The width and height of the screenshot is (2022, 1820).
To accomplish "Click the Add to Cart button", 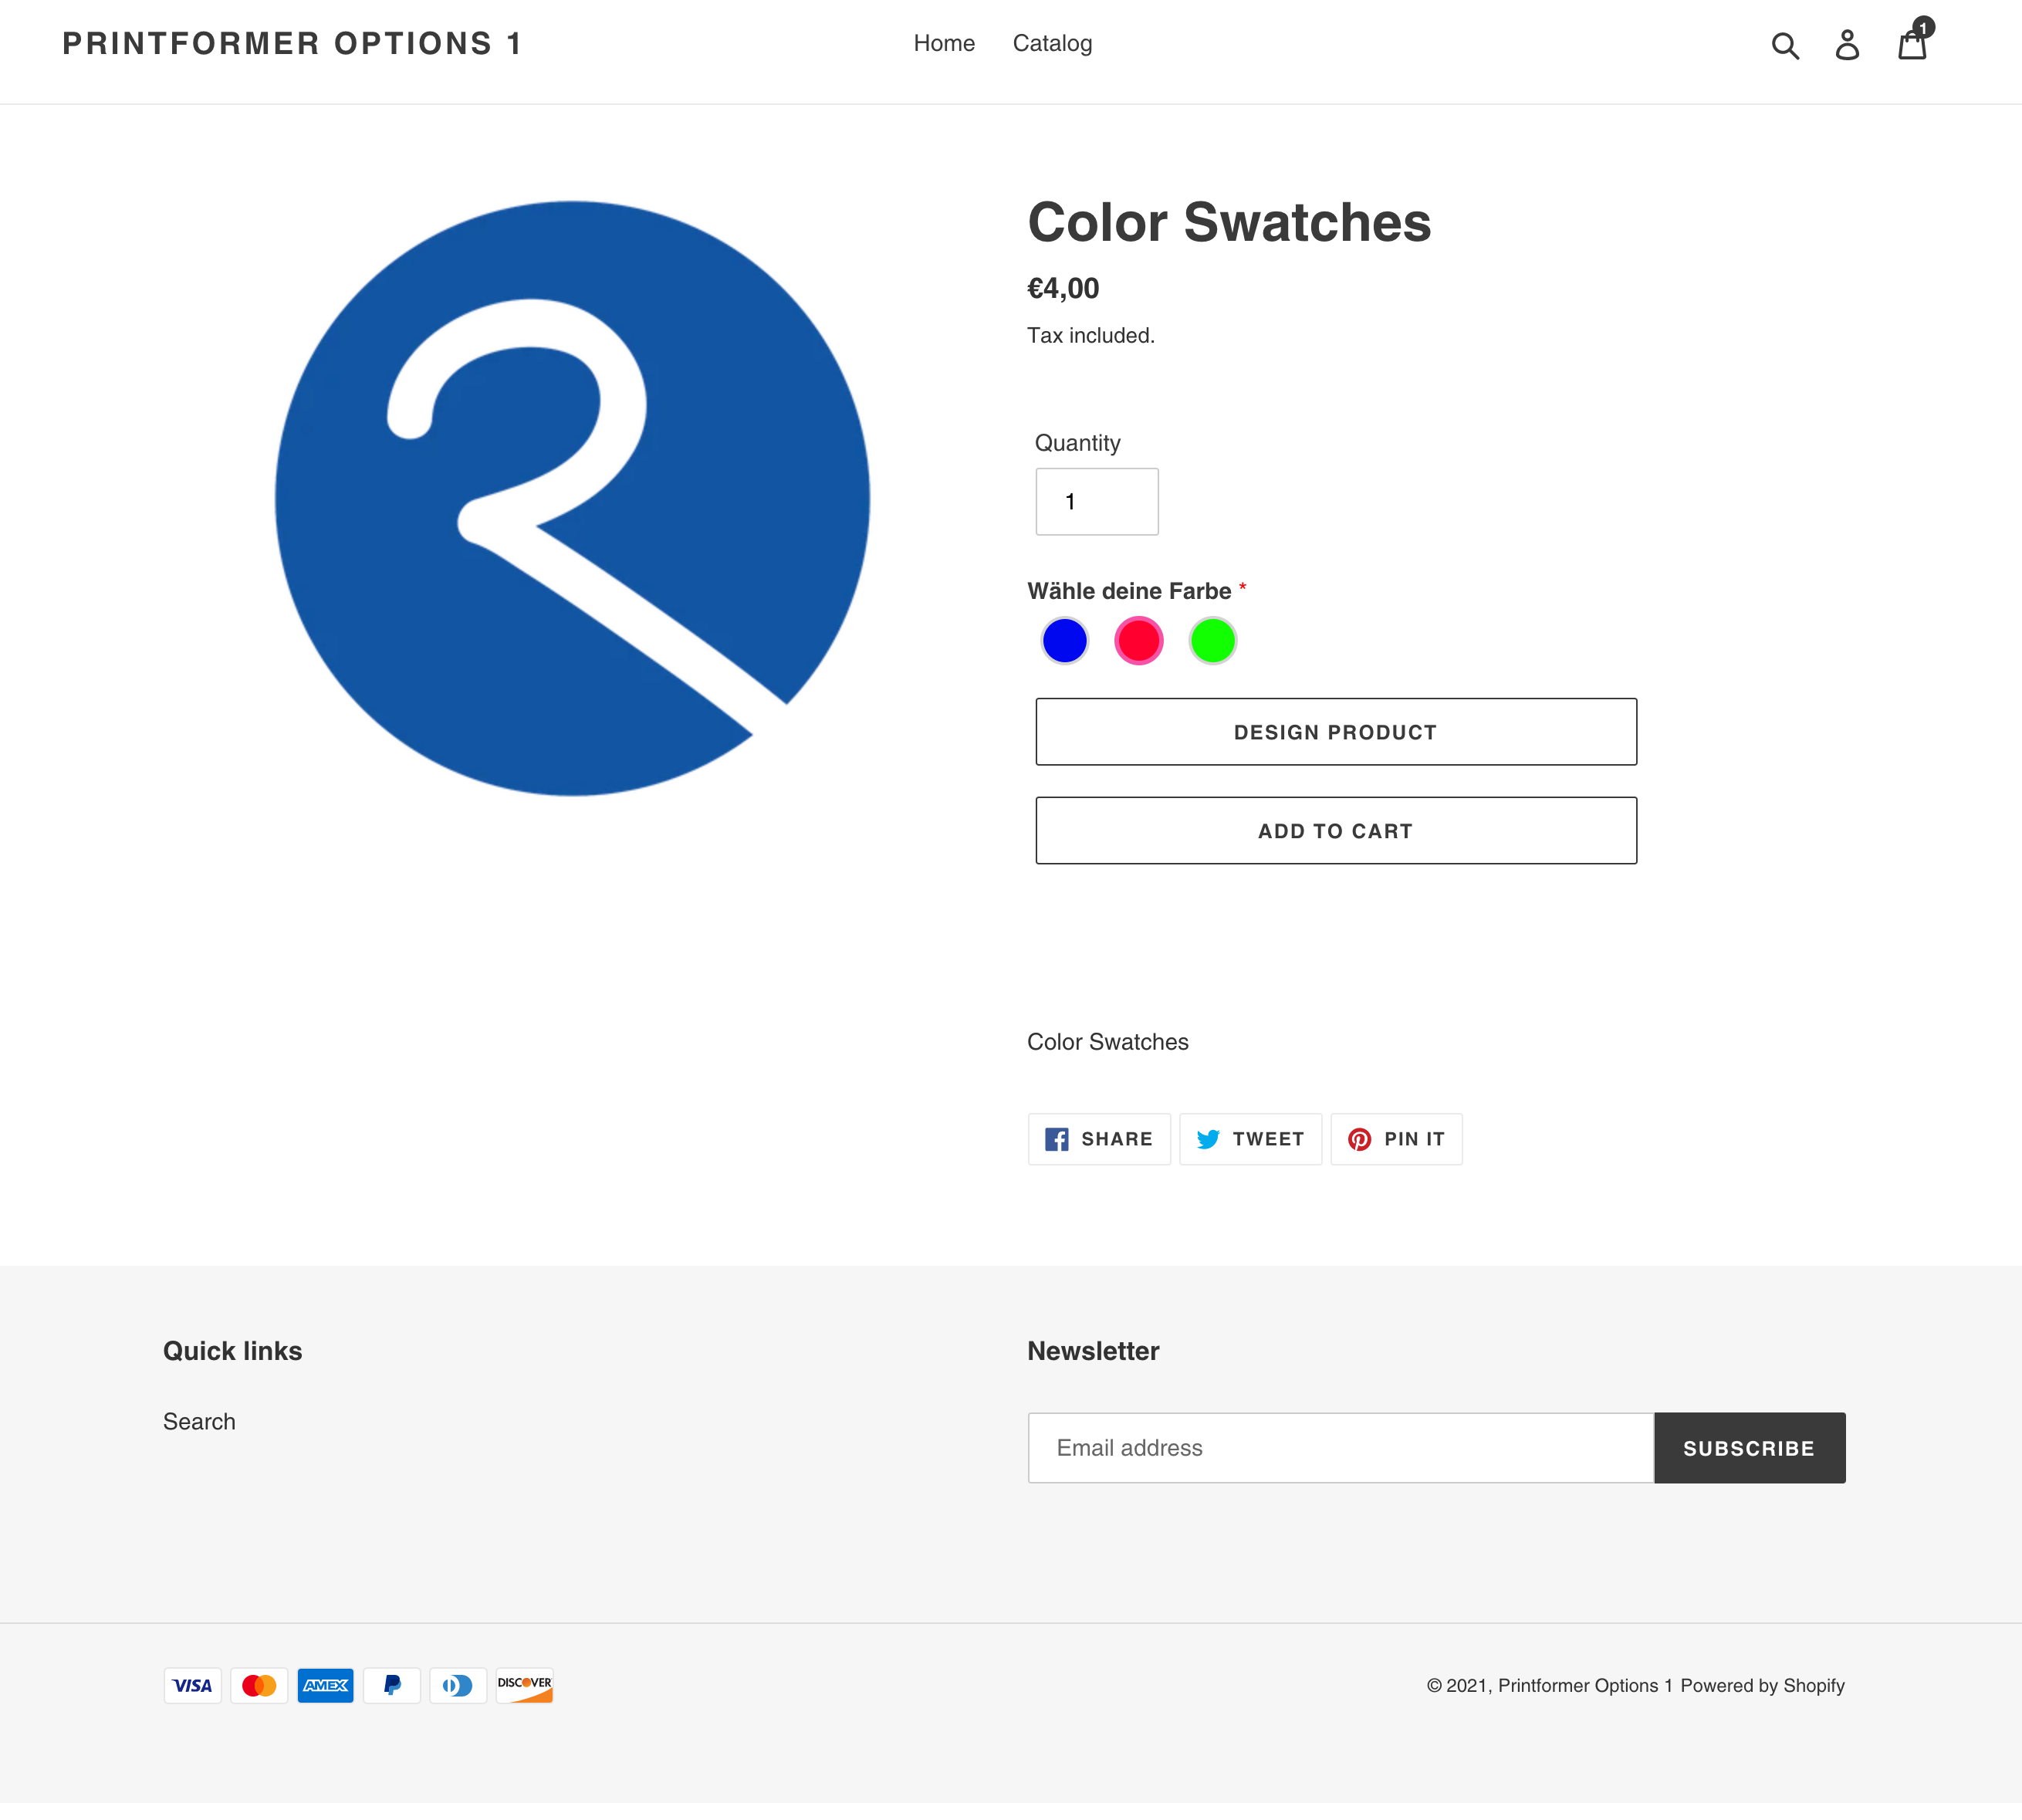I will coord(1335,831).
